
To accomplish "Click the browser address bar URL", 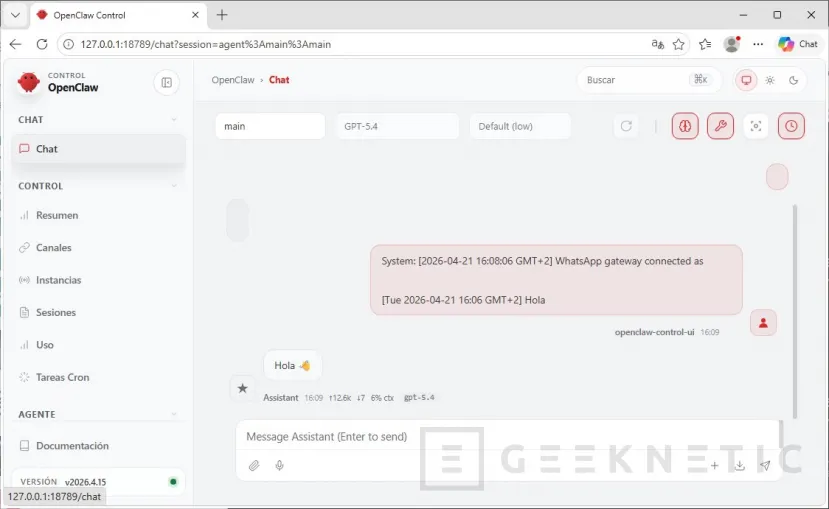I will [206, 44].
